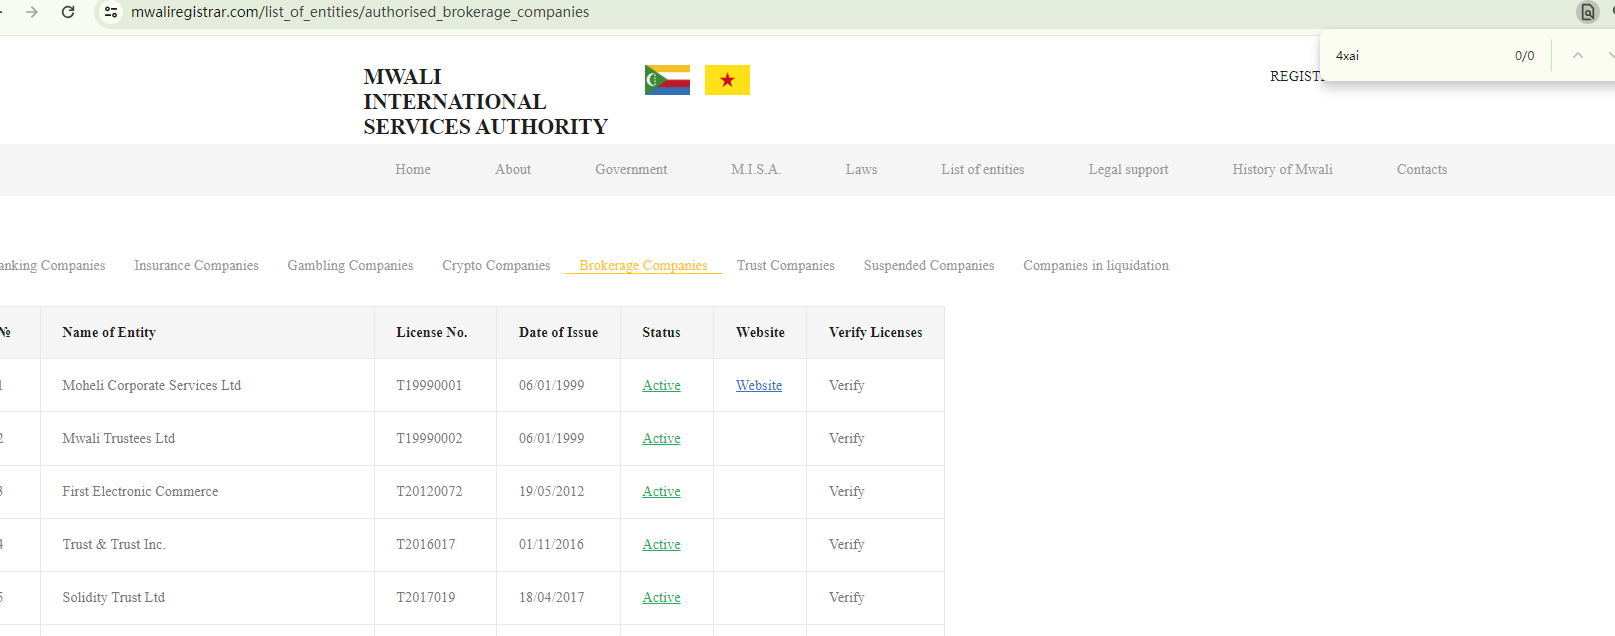This screenshot has width=1615, height=636.
Task: Select First Electronic Commerce name
Action: pos(140,492)
